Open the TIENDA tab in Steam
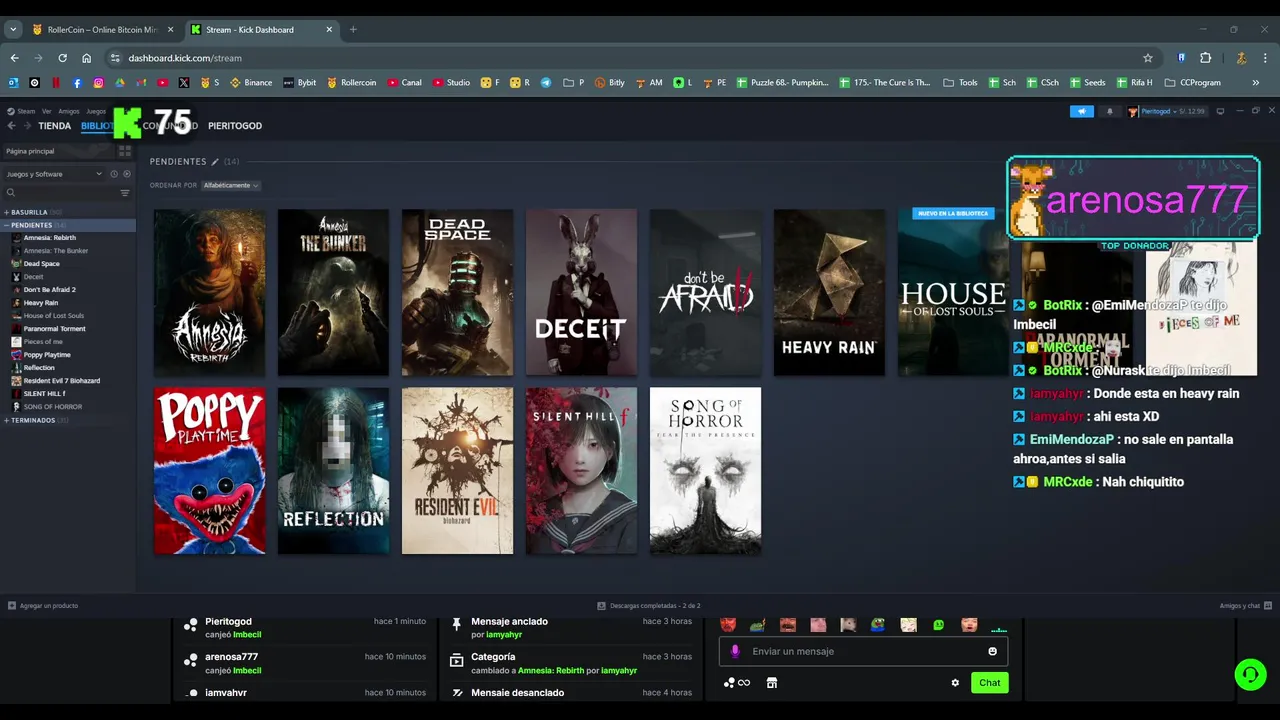The height and width of the screenshot is (720, 1280). [54, 126]
